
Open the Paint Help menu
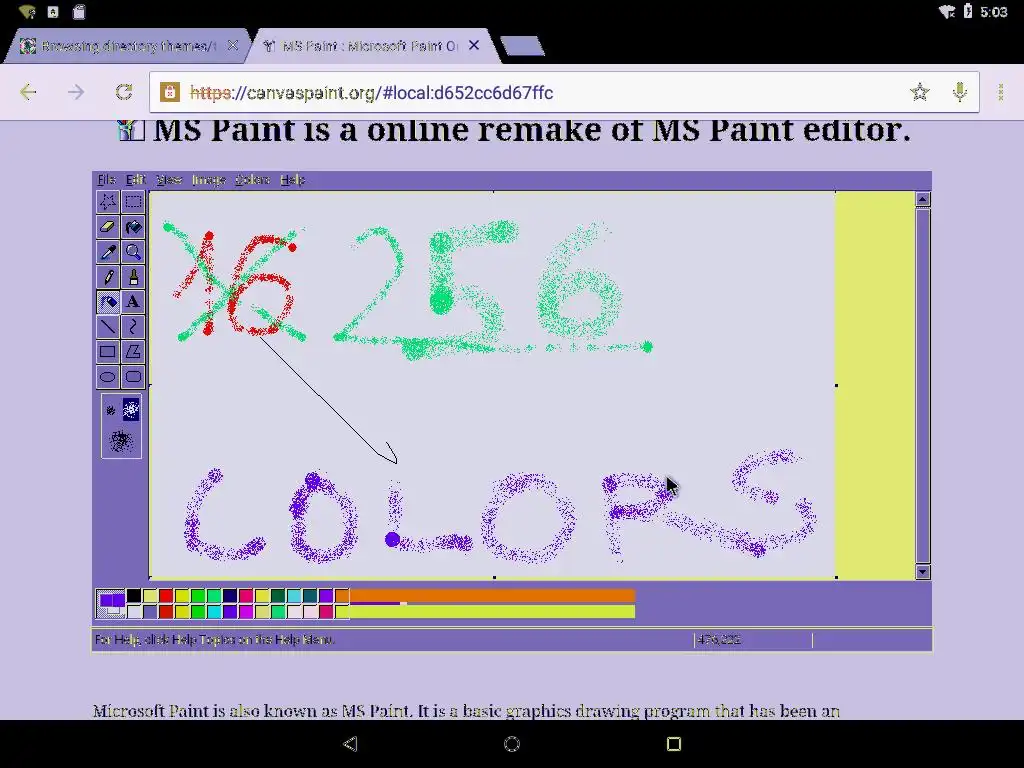tap(293, 180)
